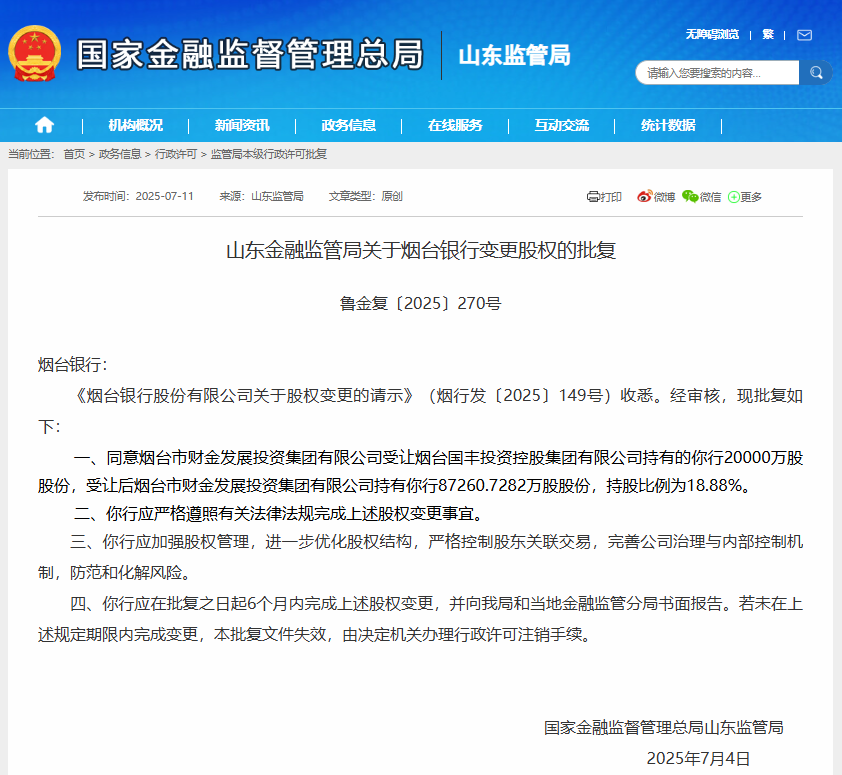Open 统计数据 menu
This screenshot has width=842, height=775.
click(668, 125)
